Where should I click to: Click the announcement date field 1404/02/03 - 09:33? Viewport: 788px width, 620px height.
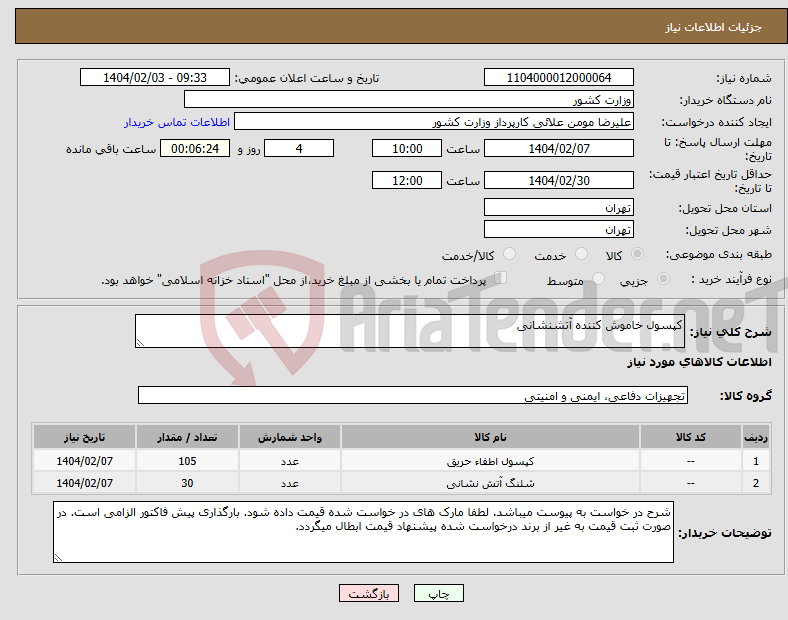coord(155,77)
